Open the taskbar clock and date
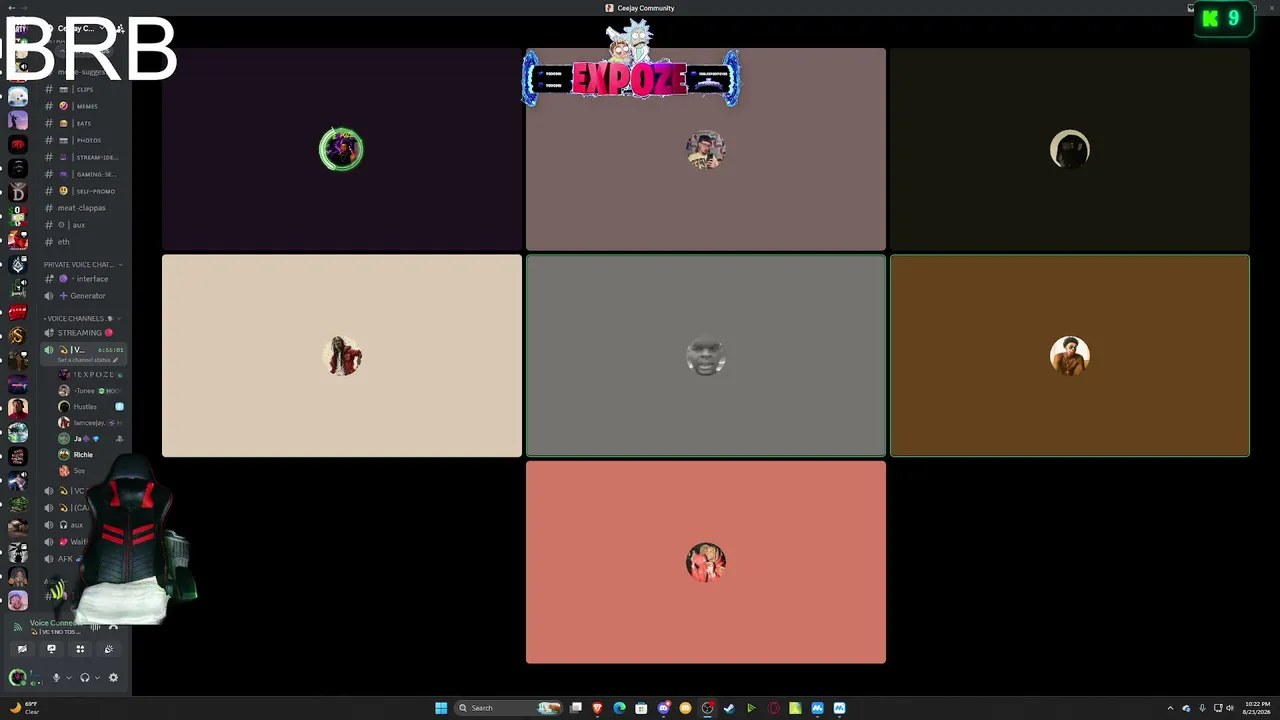Viewport: 1280px width, 720px height. (1258, 708)
